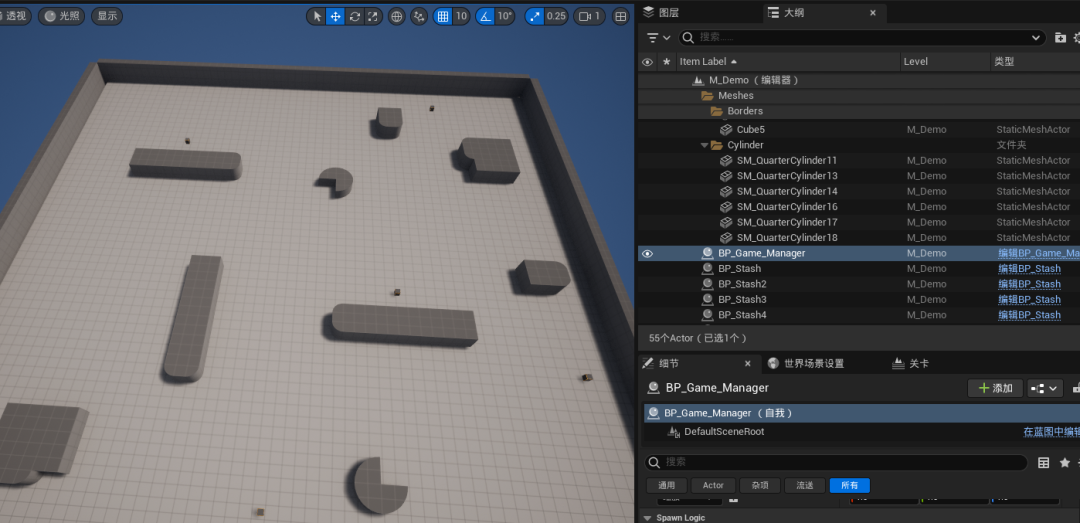
Task: Toggle visibility eye of BP_Game_Manager
Action: [x=647, y=254]
